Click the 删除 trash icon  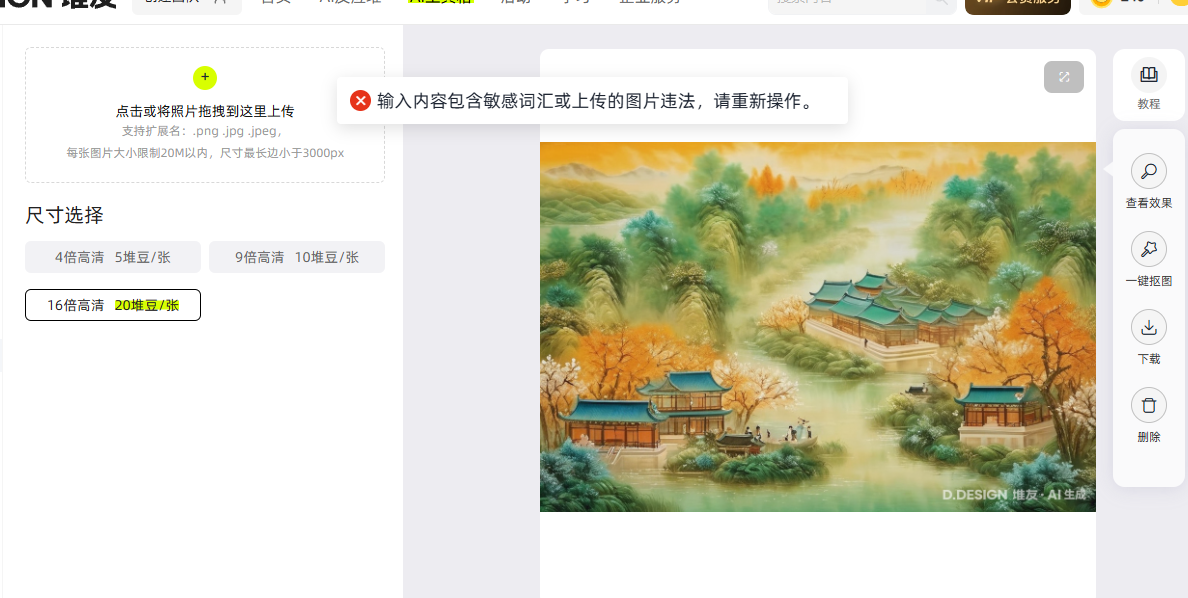click(1149, 405)
